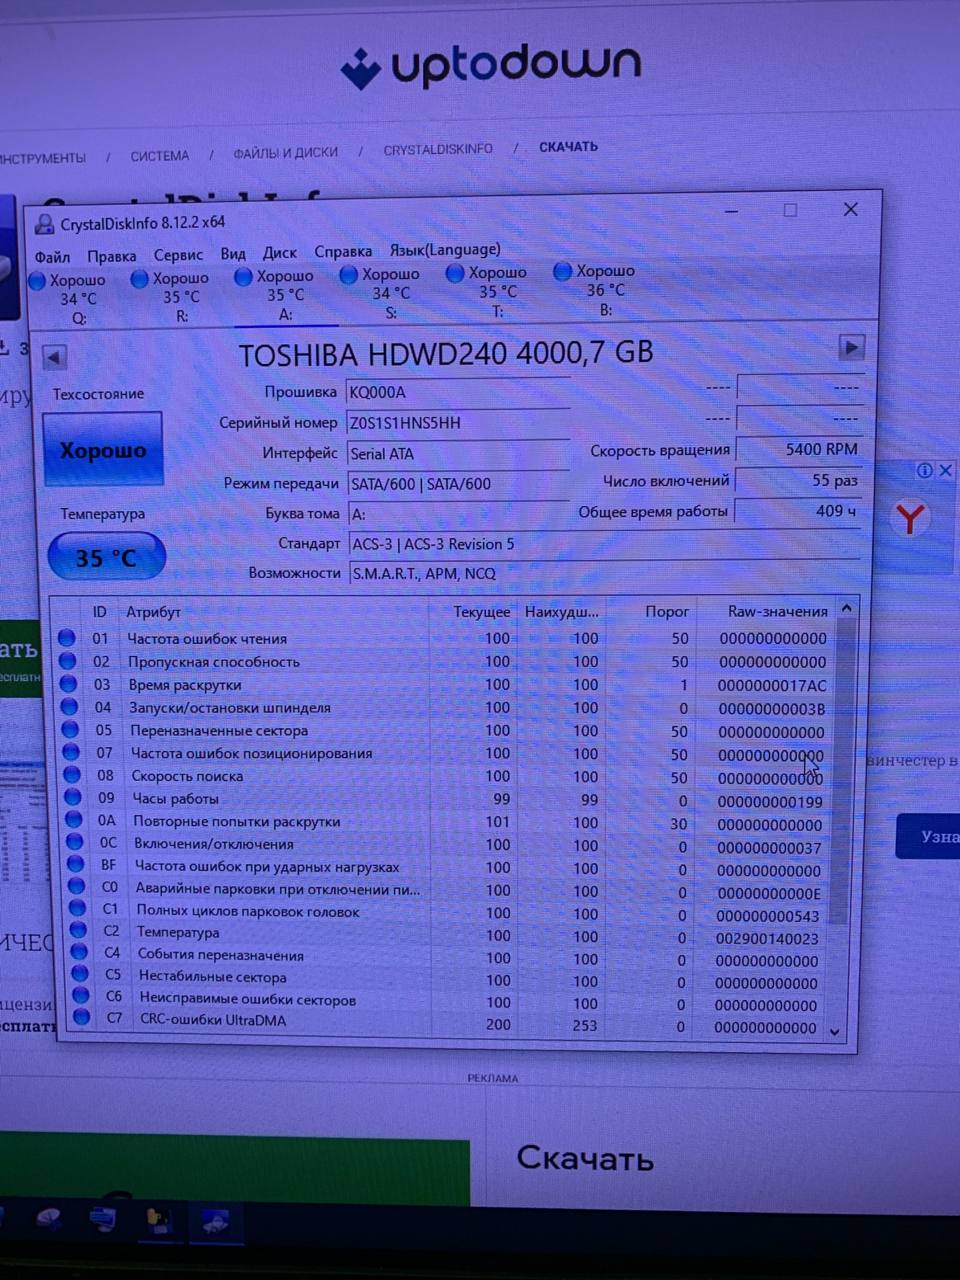Click the 55 раз power count value

coord(799,481)
